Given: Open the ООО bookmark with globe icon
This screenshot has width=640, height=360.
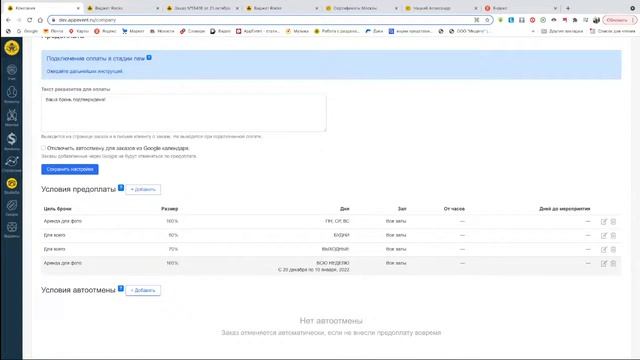Looking at the screenshot, I should point(469,31).
